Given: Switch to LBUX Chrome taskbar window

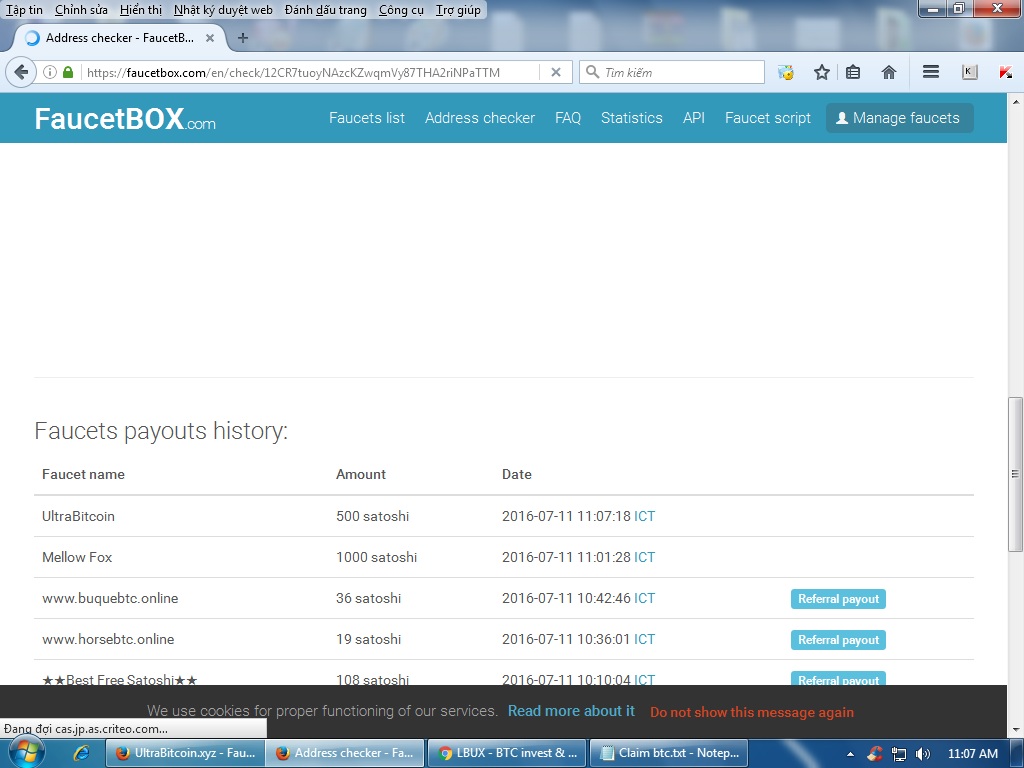Looking at the screenshot, I should [507, 753].
